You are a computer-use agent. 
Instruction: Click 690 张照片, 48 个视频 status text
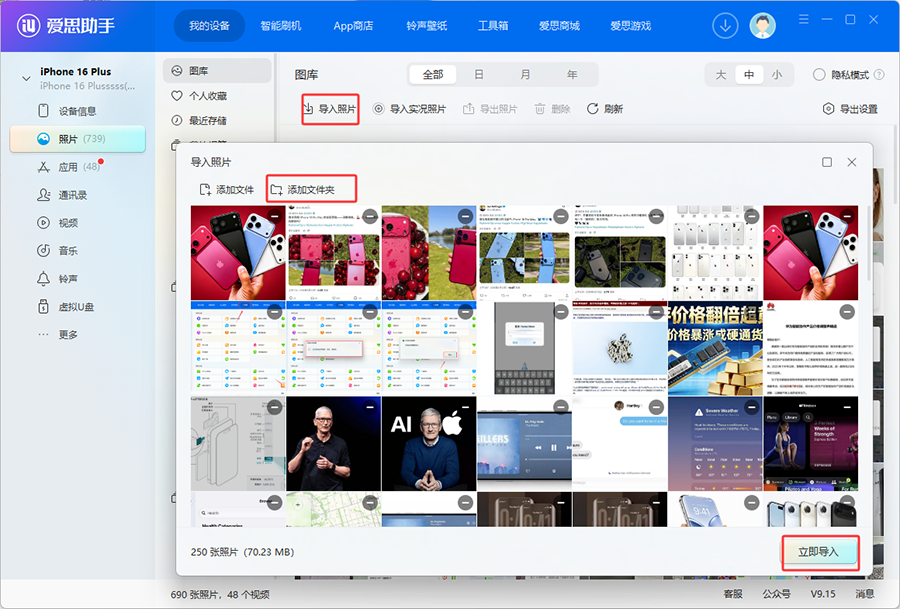click(220, 595)
